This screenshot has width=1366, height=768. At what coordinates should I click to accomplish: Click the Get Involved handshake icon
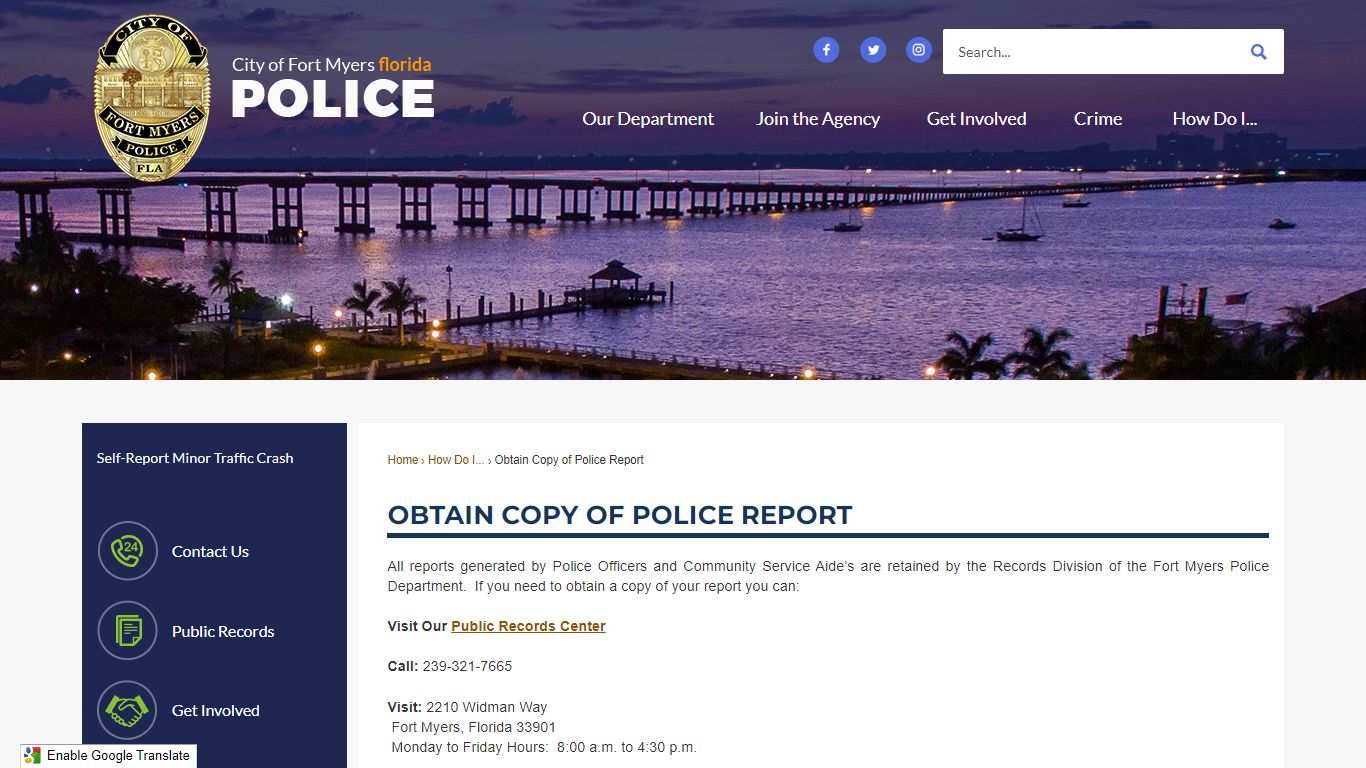pyautogui.click(x=128, y=710)
